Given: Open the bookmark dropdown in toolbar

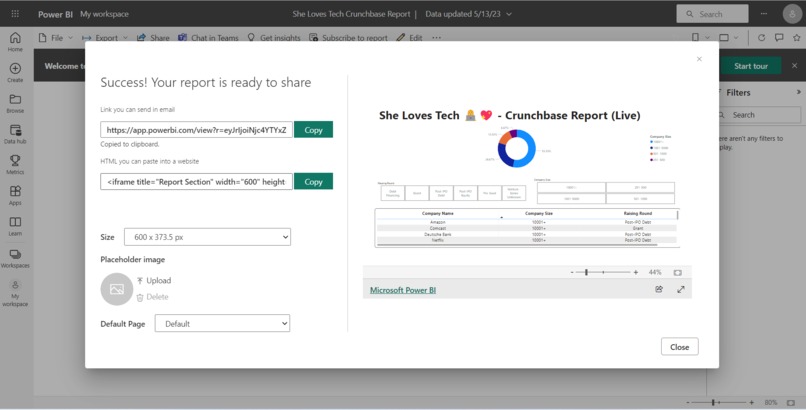Looking at the screenshot, I should [x=700, y=38].
